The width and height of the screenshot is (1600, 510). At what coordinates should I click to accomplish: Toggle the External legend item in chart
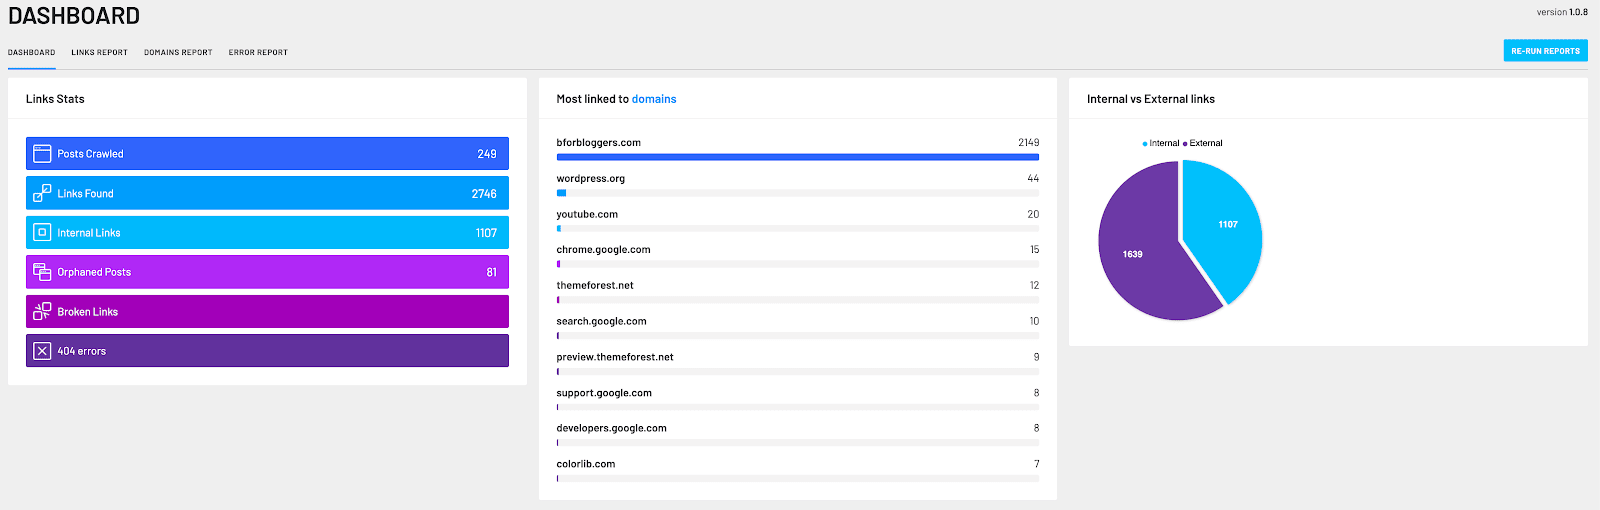coord(1205,143)
